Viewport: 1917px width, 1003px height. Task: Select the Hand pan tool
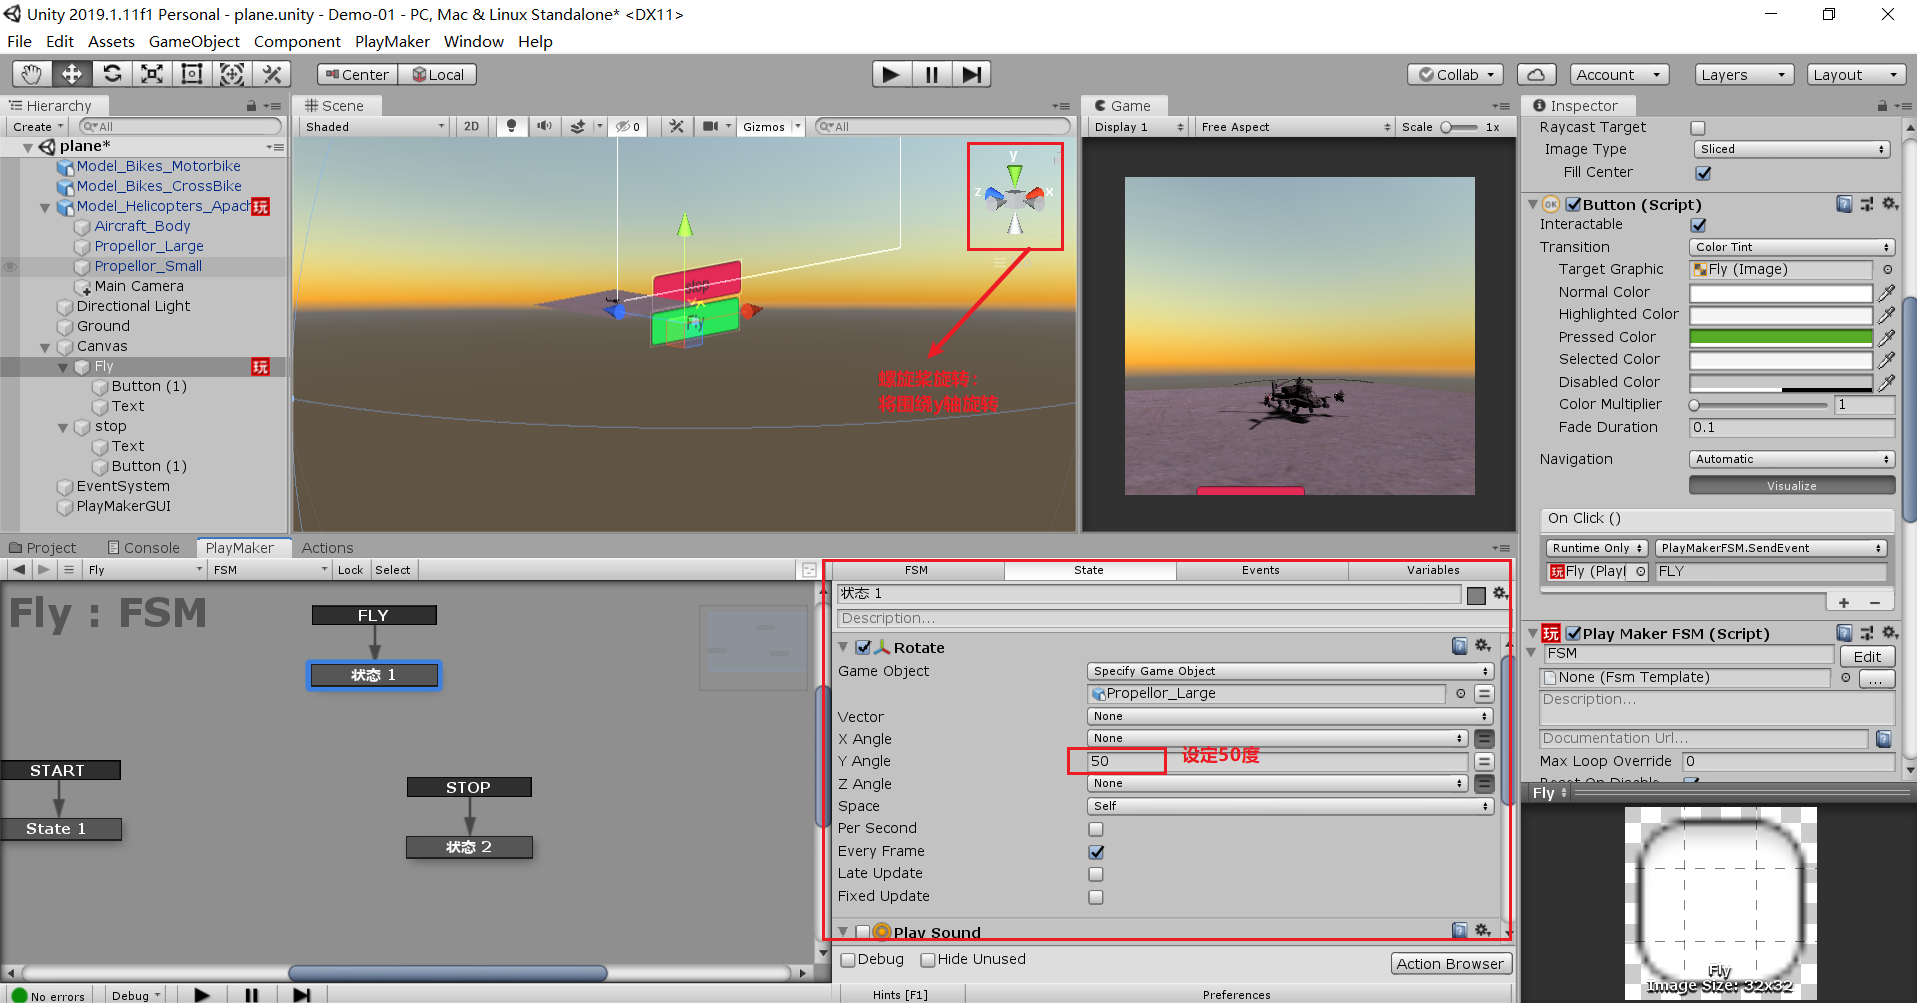[x=31, y=73]
